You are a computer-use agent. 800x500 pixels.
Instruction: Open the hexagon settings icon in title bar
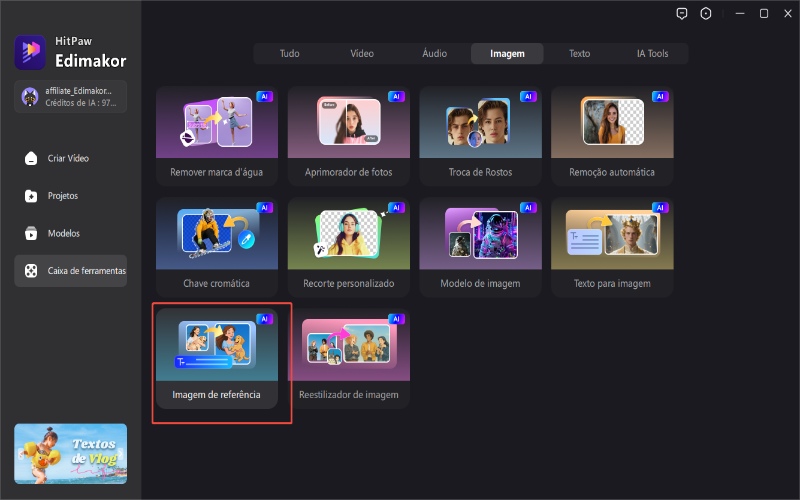(x=706, y=14)
